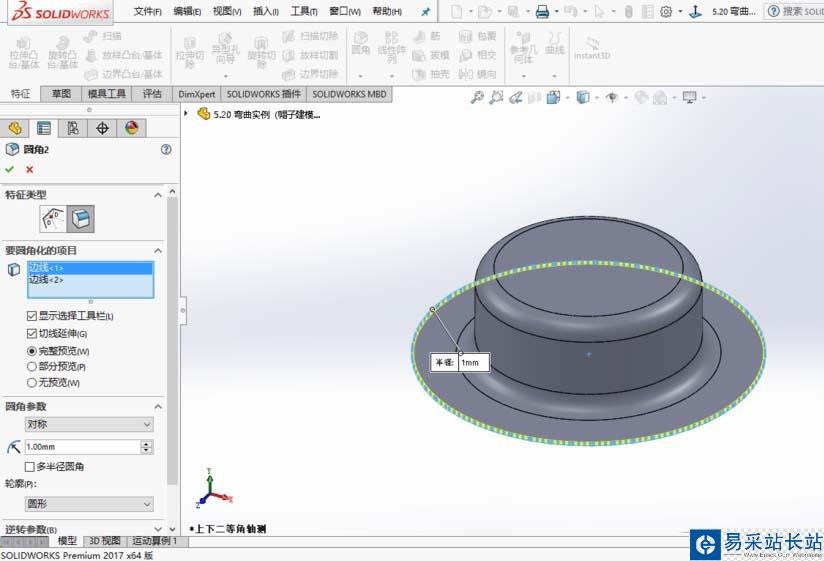824x561 pixels.
Task: Open the fillet help question mark icon
Action: pyautogui.click(x=166, y=149)
